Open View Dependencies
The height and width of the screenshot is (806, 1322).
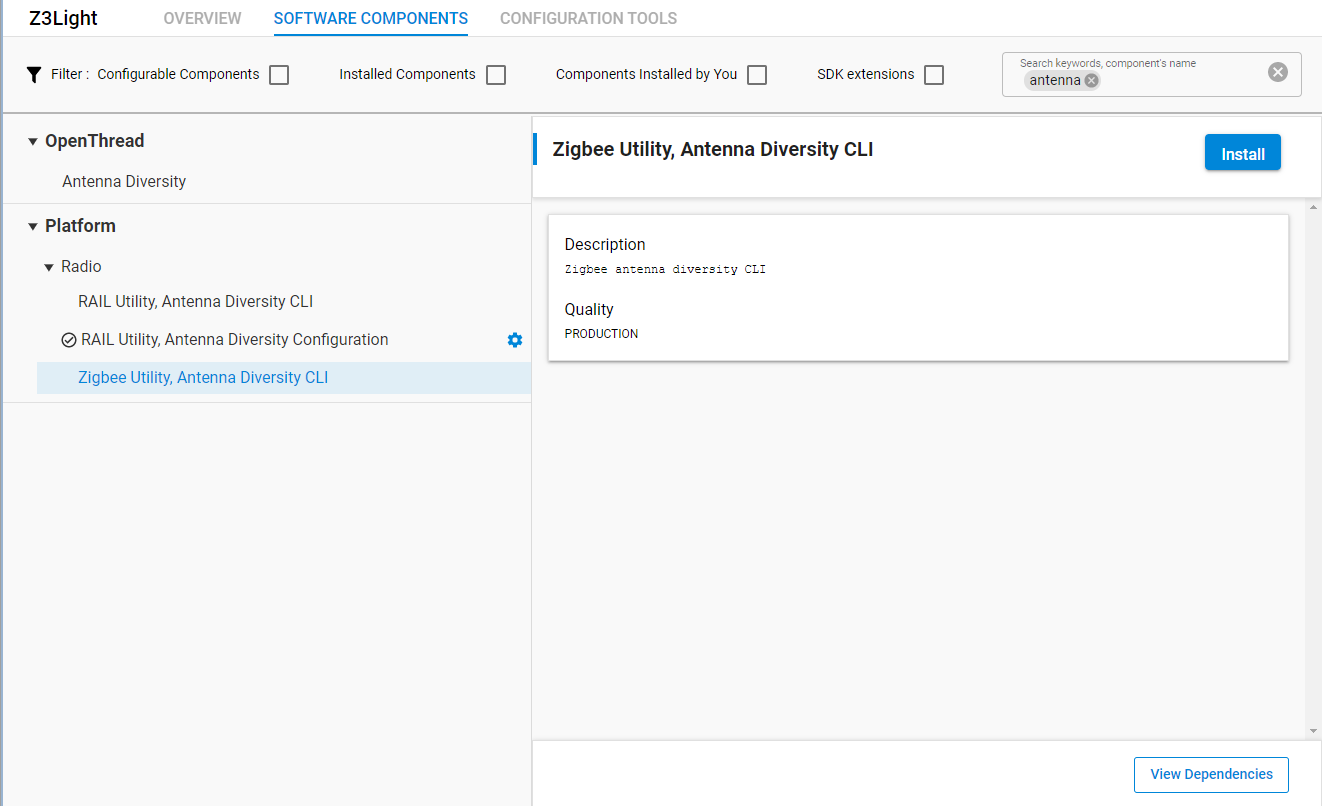[1211, 774]
